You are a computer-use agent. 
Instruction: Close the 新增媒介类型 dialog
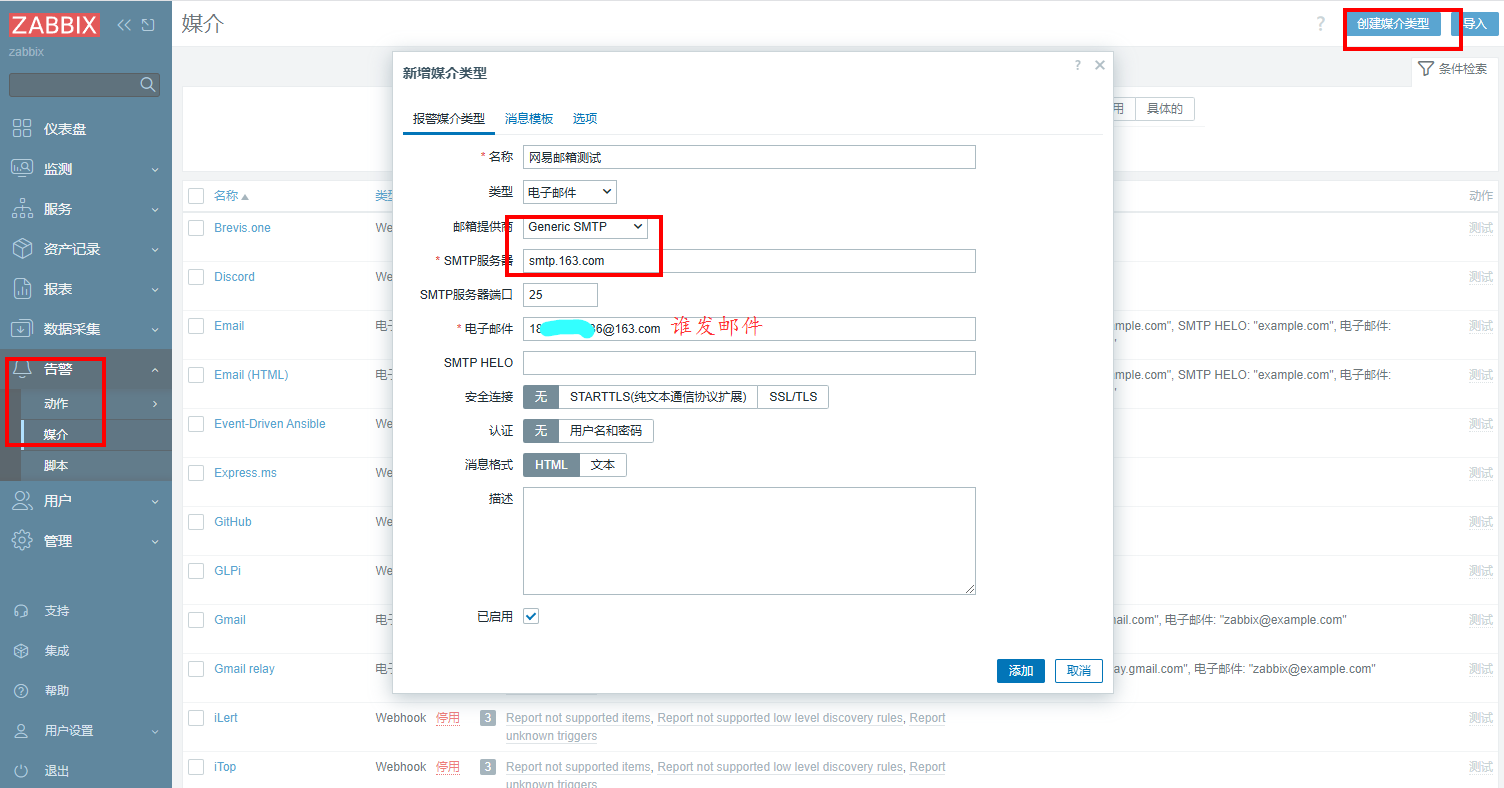(x=1100, y=65)
